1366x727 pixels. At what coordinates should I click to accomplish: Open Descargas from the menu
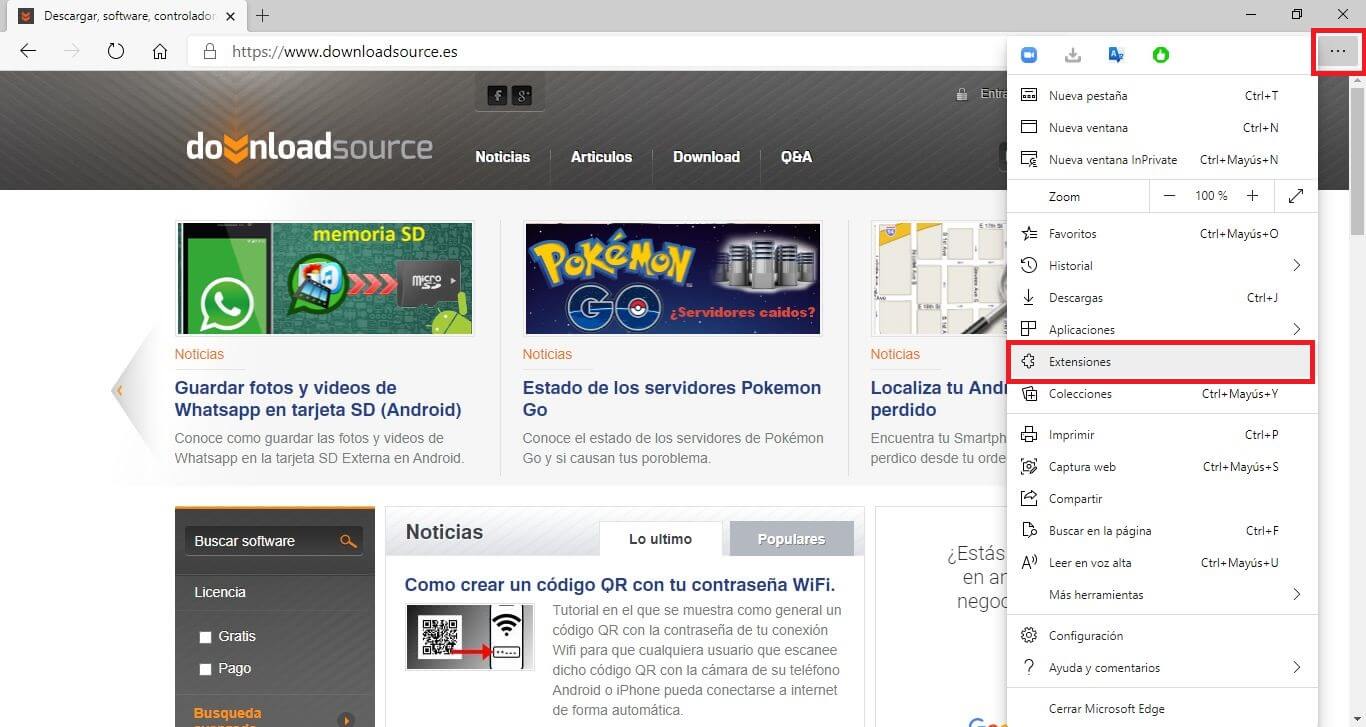(1162, 298)
